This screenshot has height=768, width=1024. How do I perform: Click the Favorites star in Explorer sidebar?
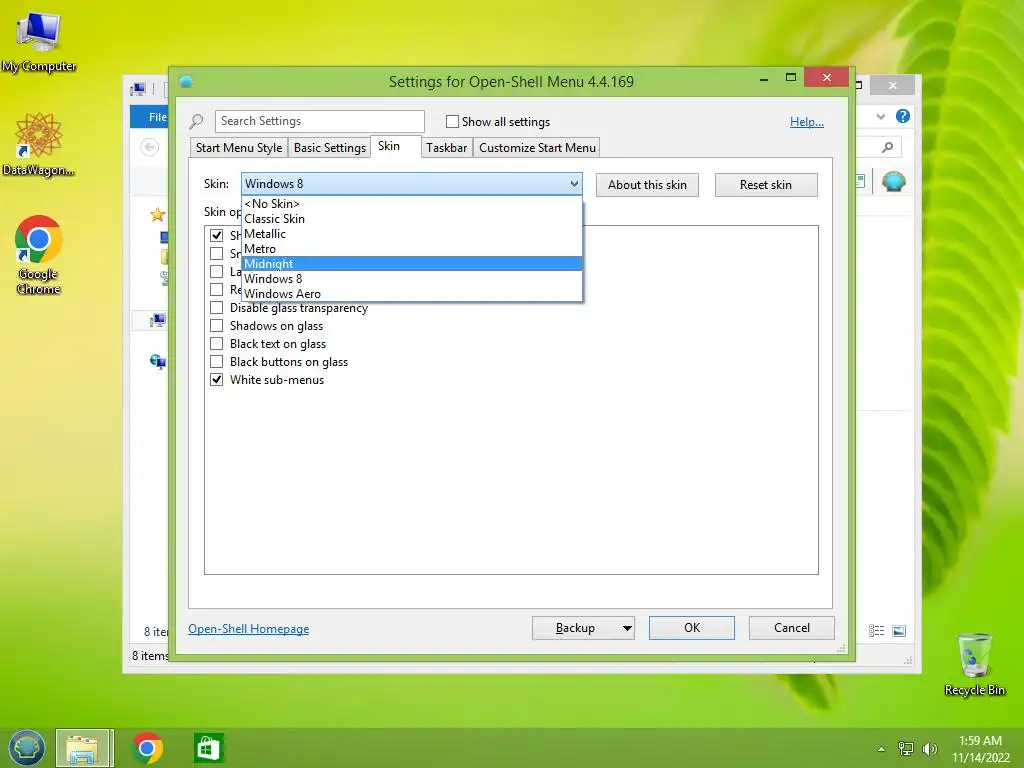[x=157, y=214]
